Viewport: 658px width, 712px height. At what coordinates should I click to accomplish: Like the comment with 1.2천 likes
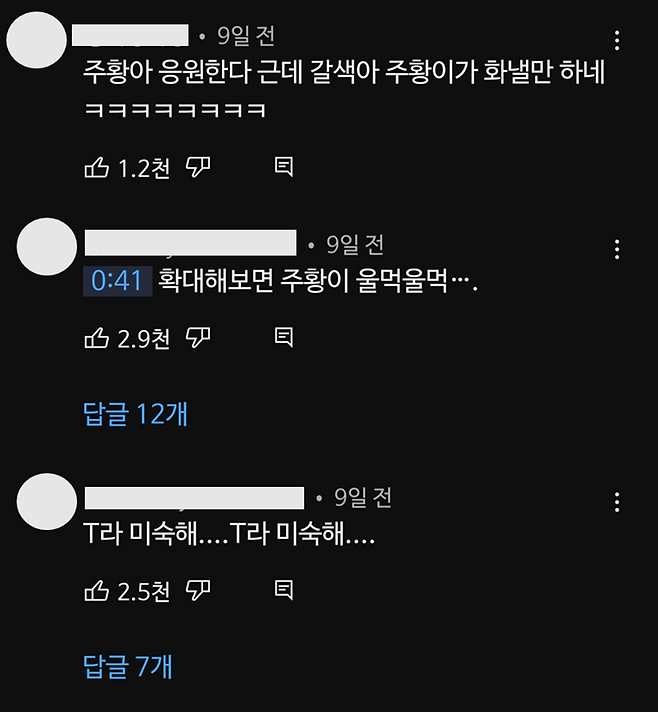tap(97, 168)
